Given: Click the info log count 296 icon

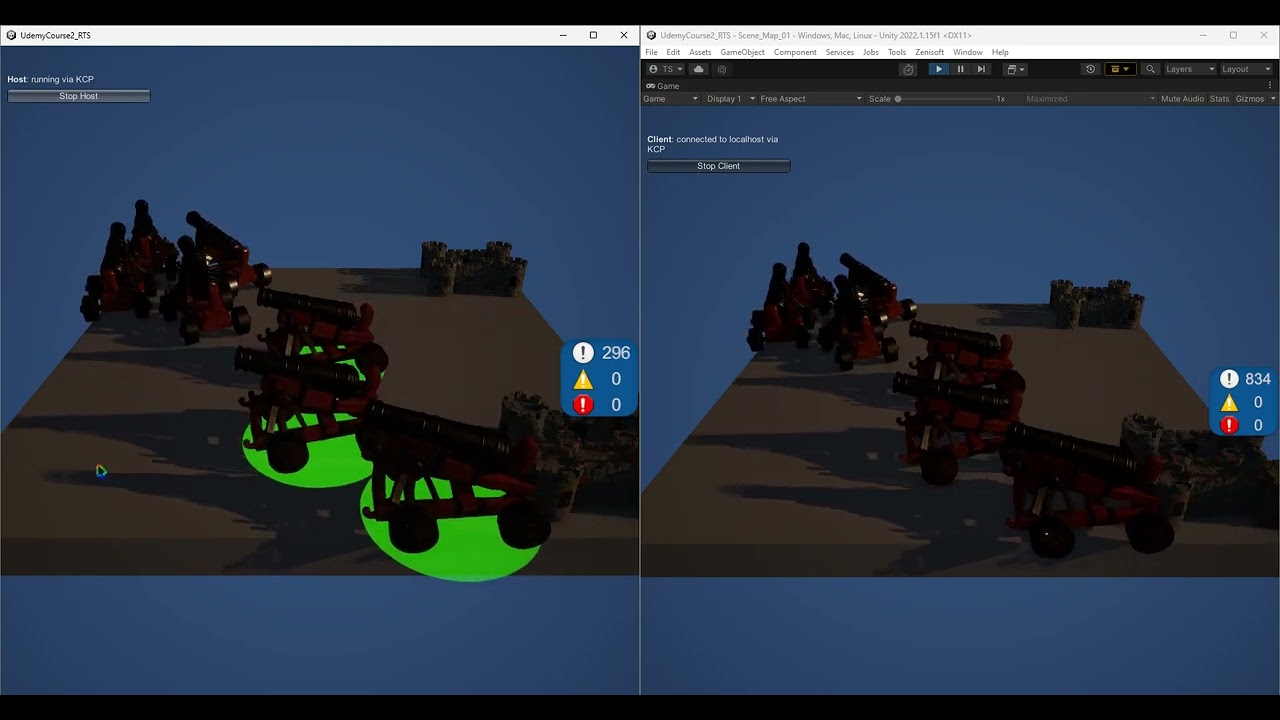Looking at the screenshot, I should [583, 353].
